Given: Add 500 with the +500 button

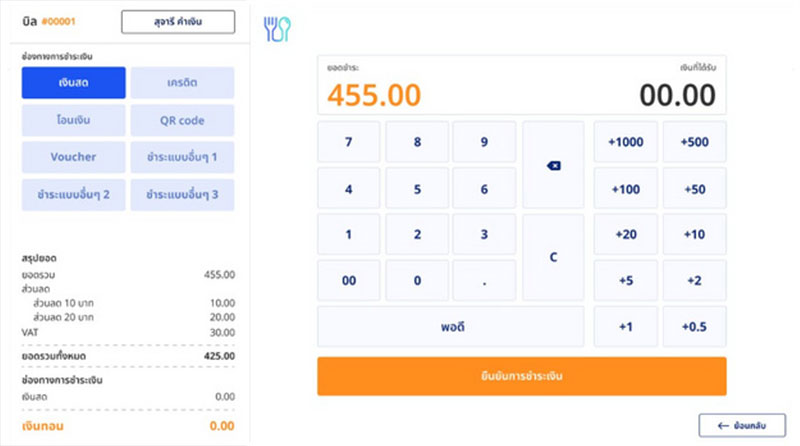Looking at the screenshot, I should click(x=694, y=142).
